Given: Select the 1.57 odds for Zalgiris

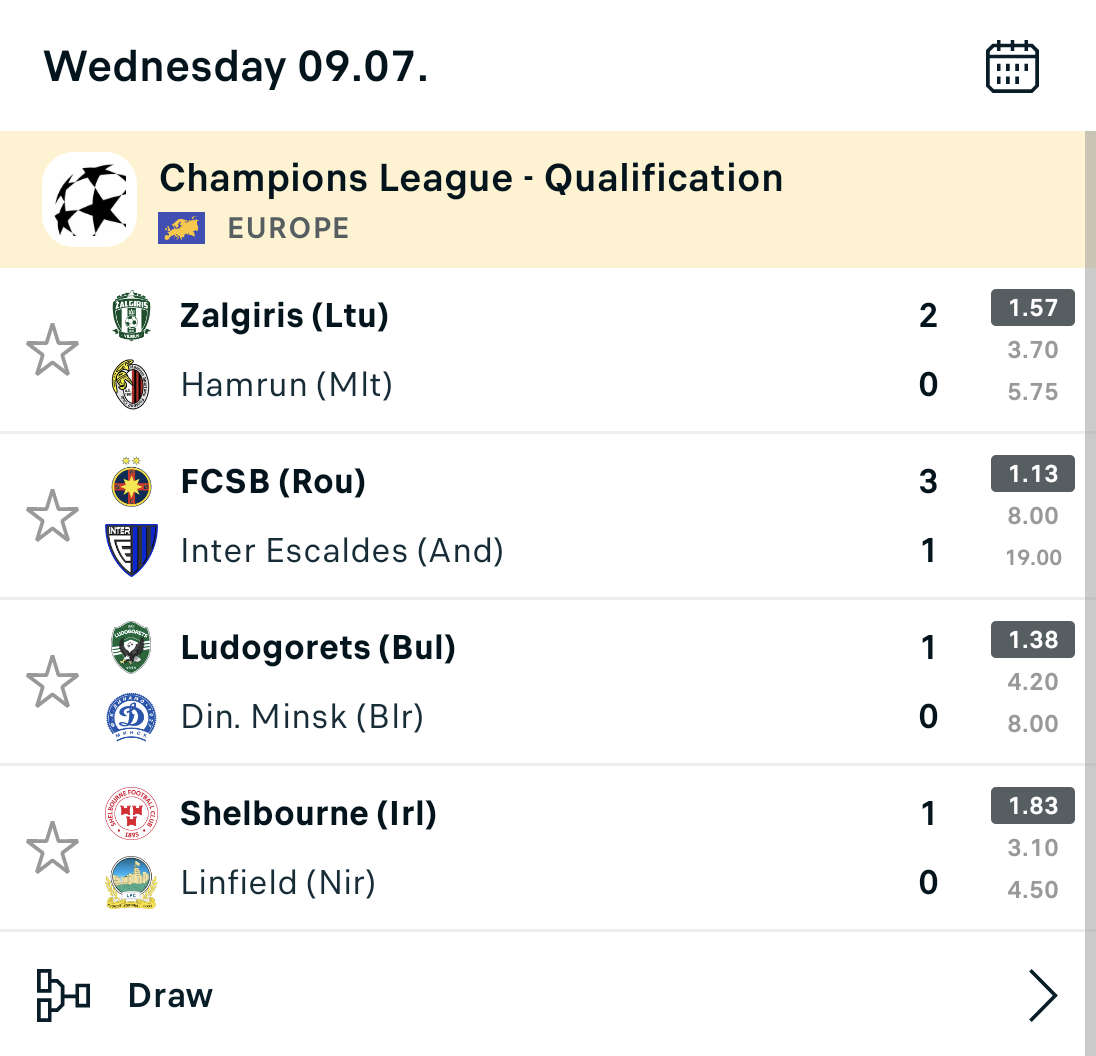Looking at the screenshot, I should [x=1032, y=308].
